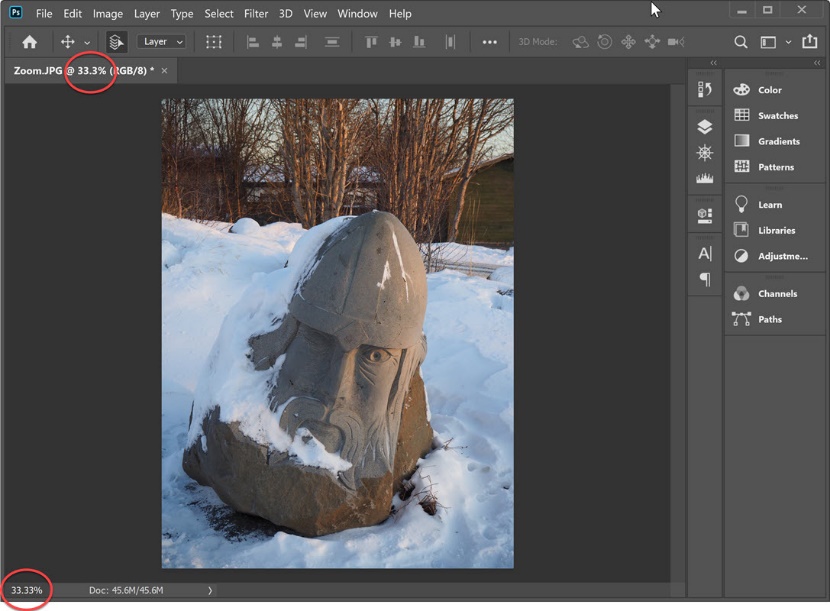Open the Character panel icon
830x611 pixels.
point(705,254)
